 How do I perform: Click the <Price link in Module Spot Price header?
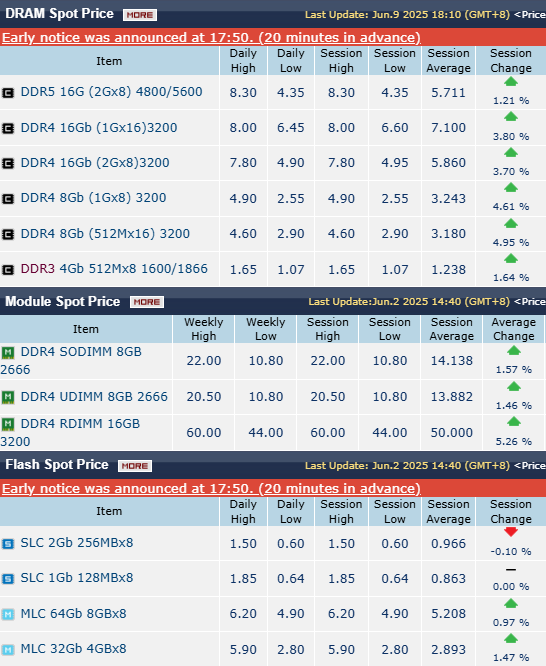coord(530,302)
